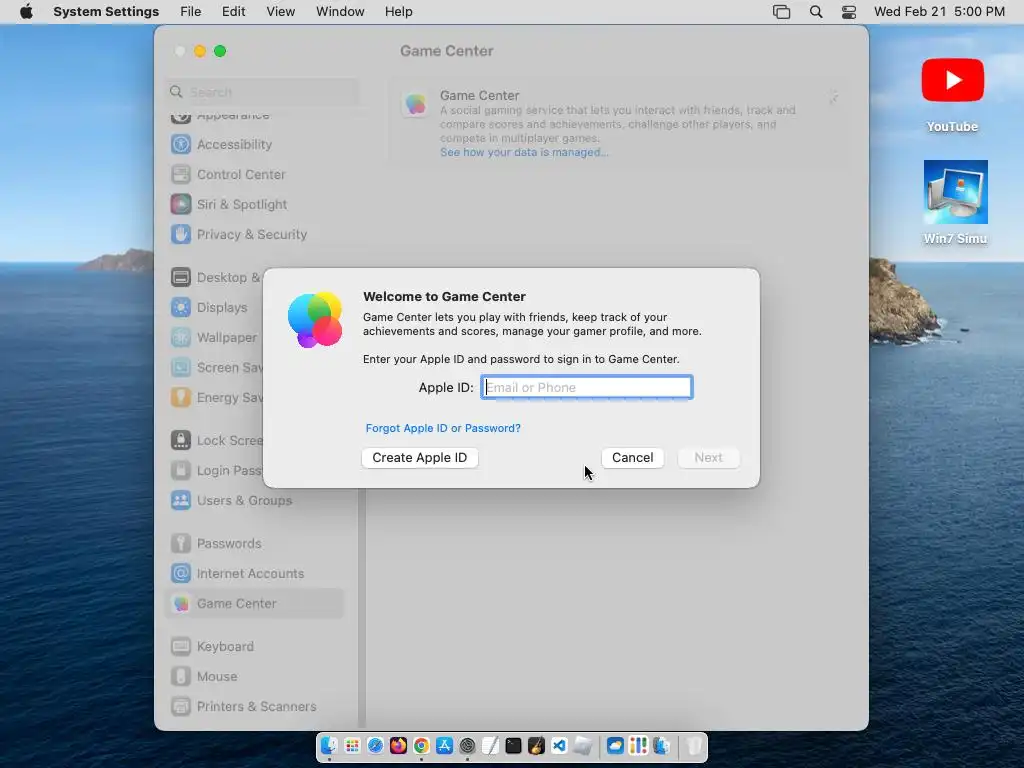1024x768 pixels.
Task: Open the App Store Dock icon
Action: pos(445,745)
